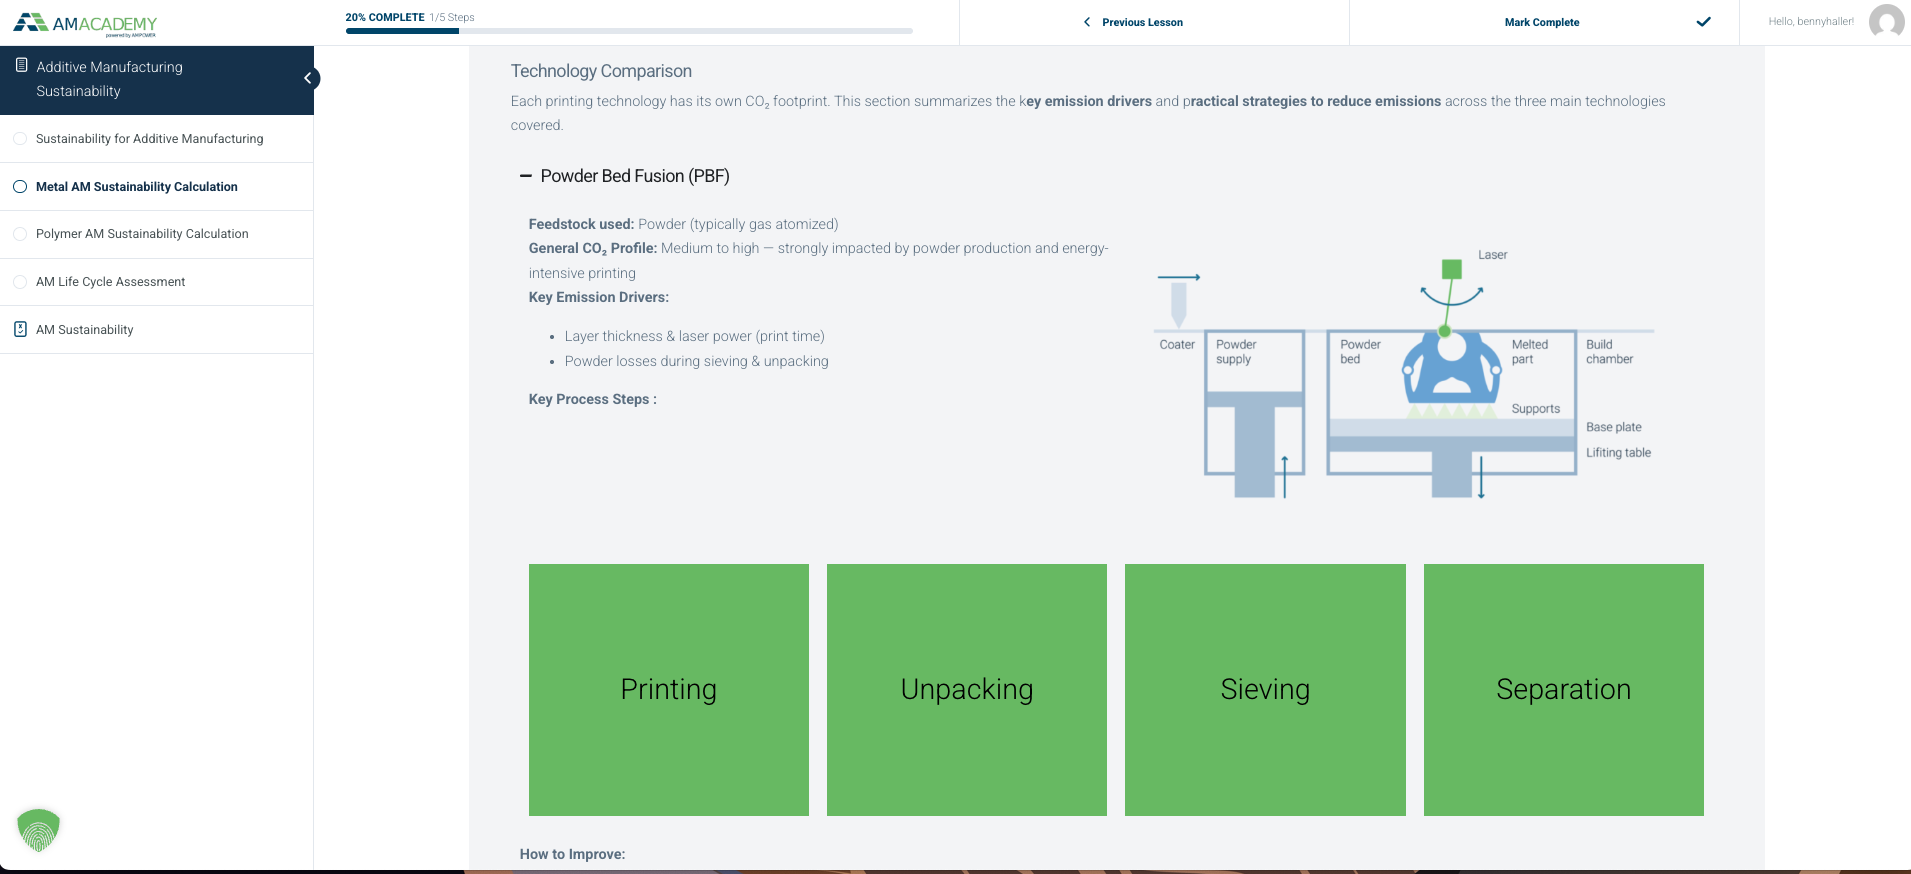Viewport: 1911px width, 874px height.
Task: Click the PBF machine diagram image
Action: coord(1405,373)
